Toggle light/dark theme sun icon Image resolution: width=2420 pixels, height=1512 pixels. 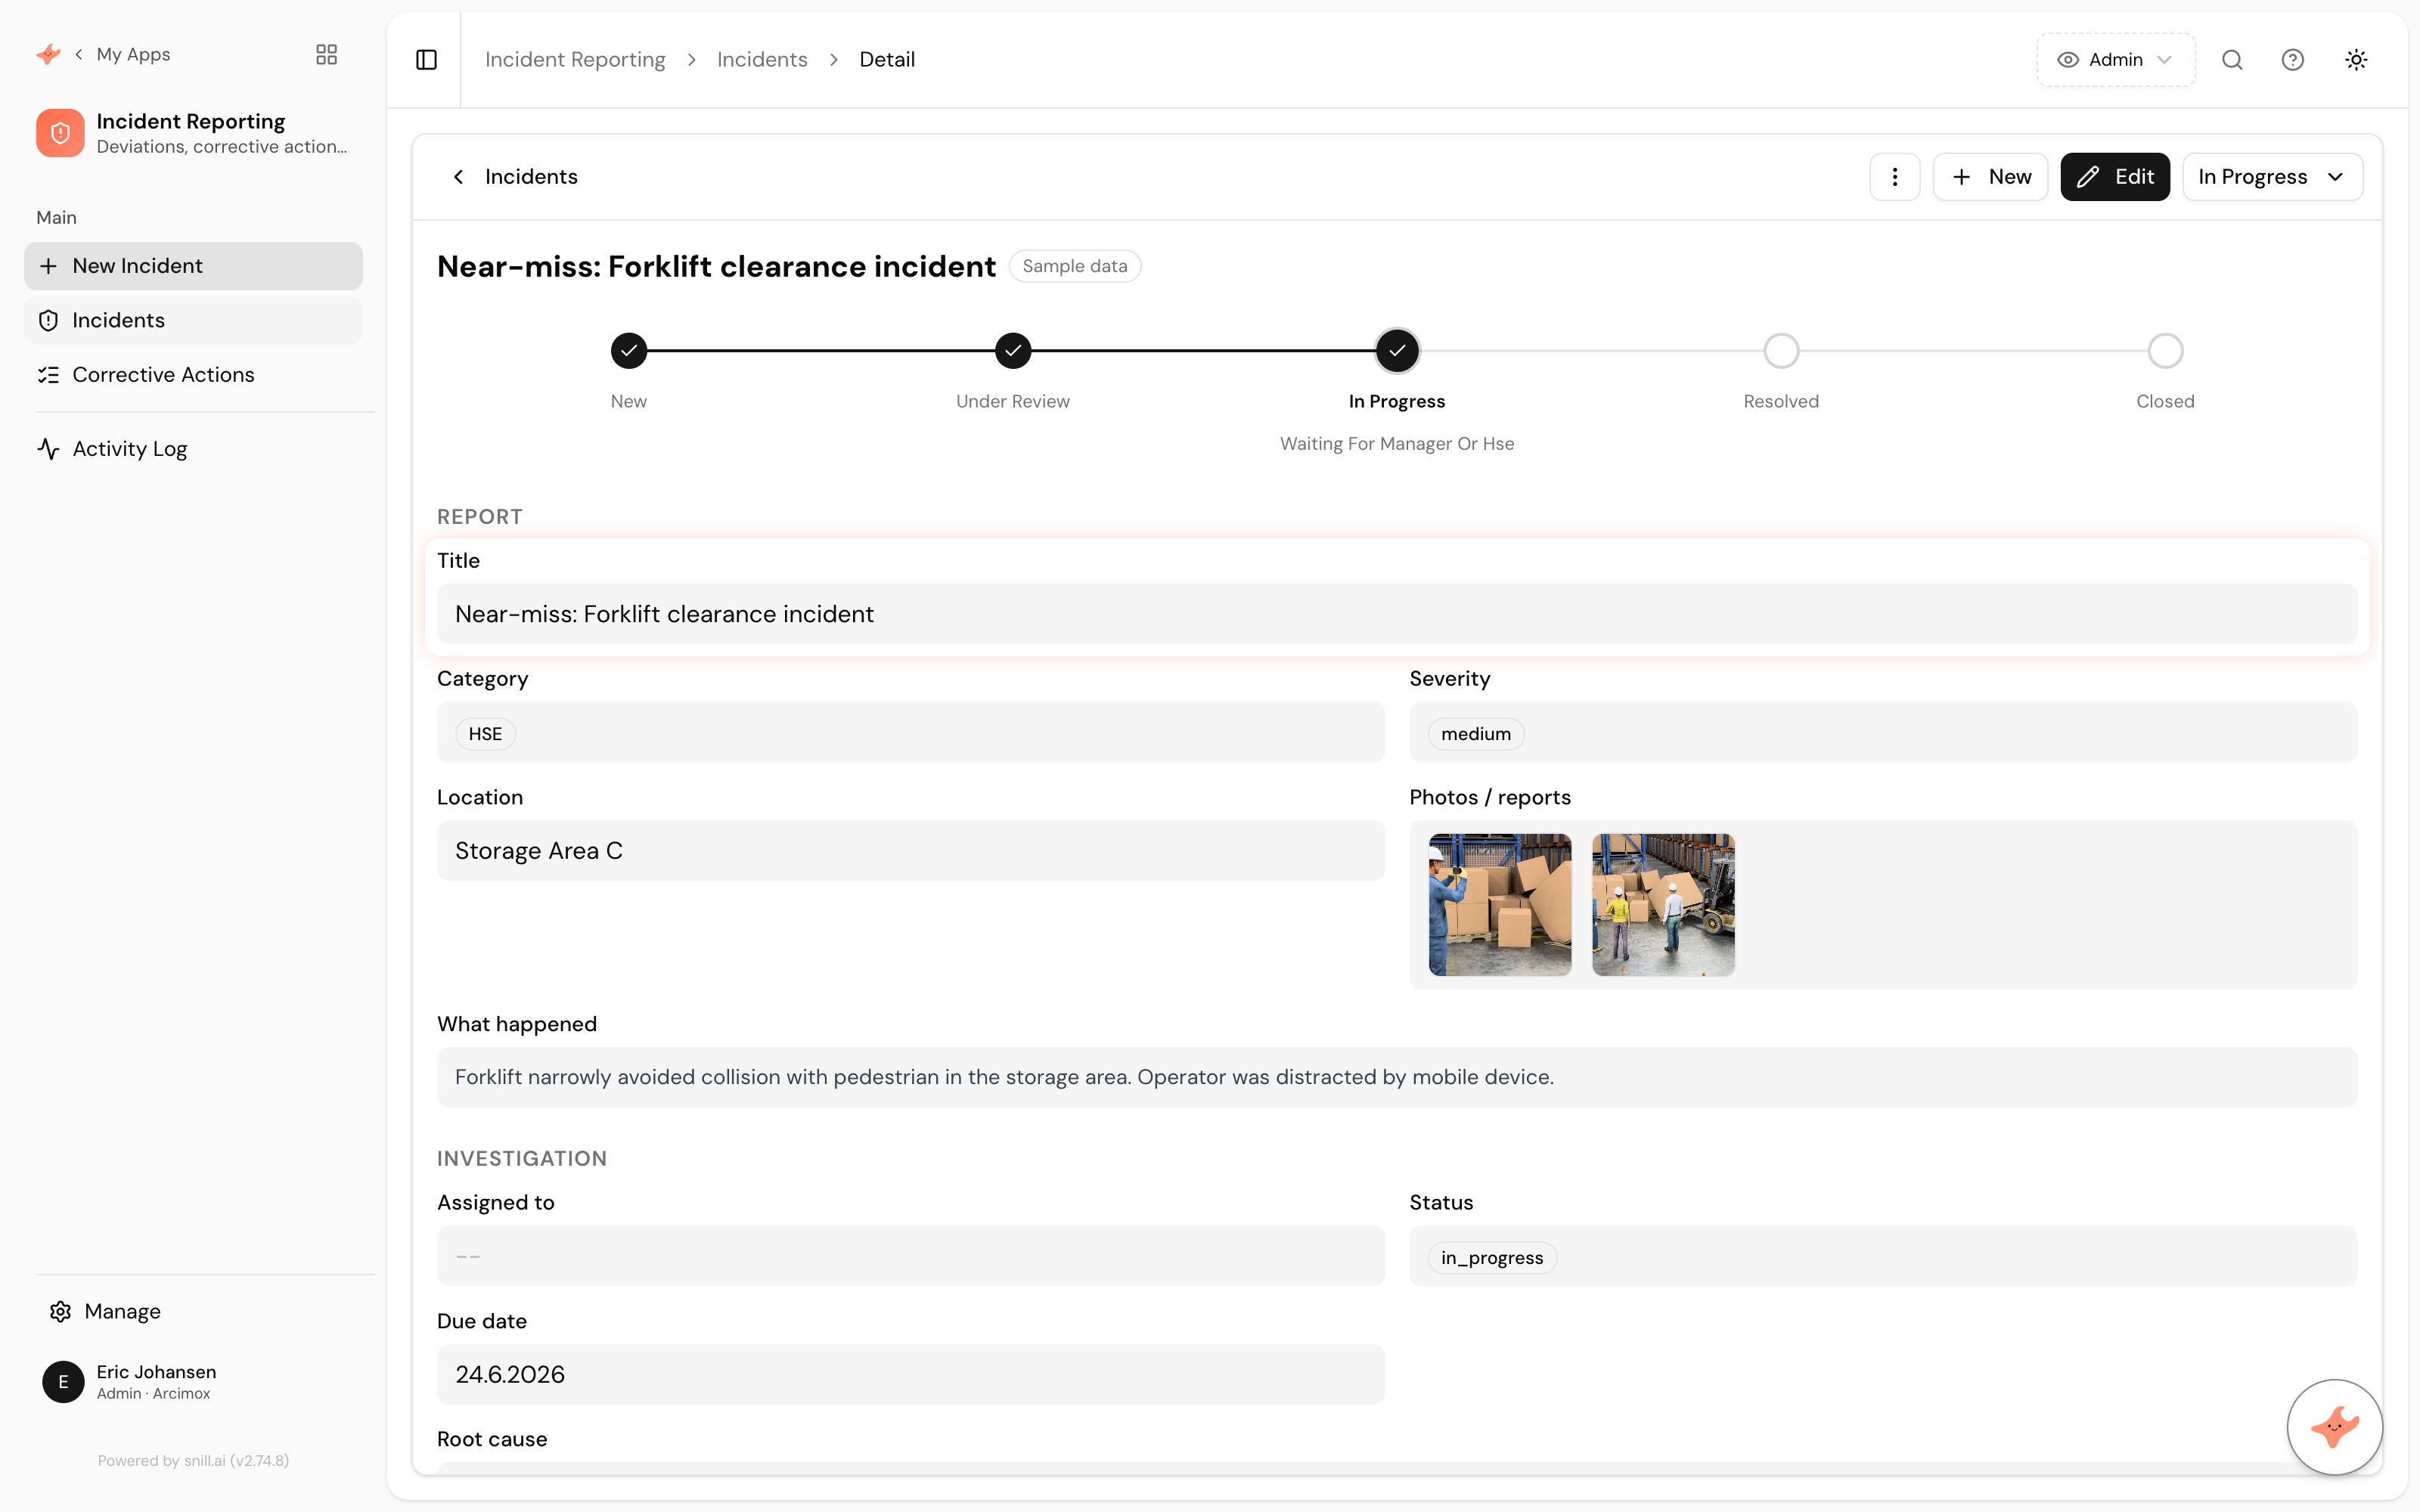(x=2356, y=60)
